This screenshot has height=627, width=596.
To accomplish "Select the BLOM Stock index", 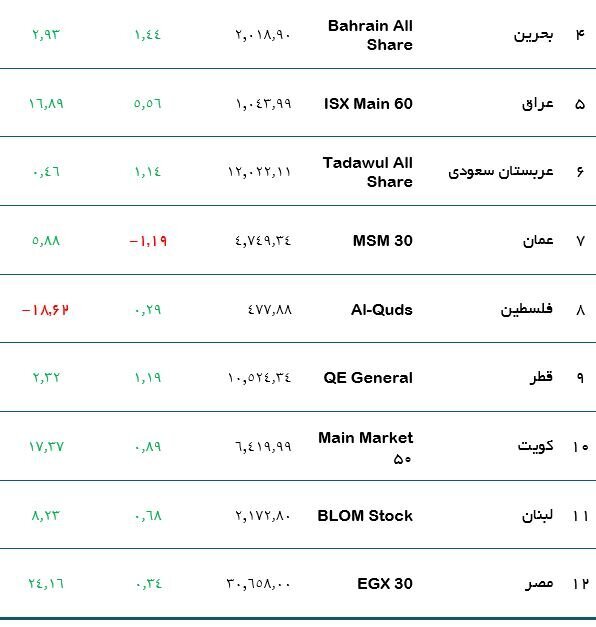I will coord(365,515).
